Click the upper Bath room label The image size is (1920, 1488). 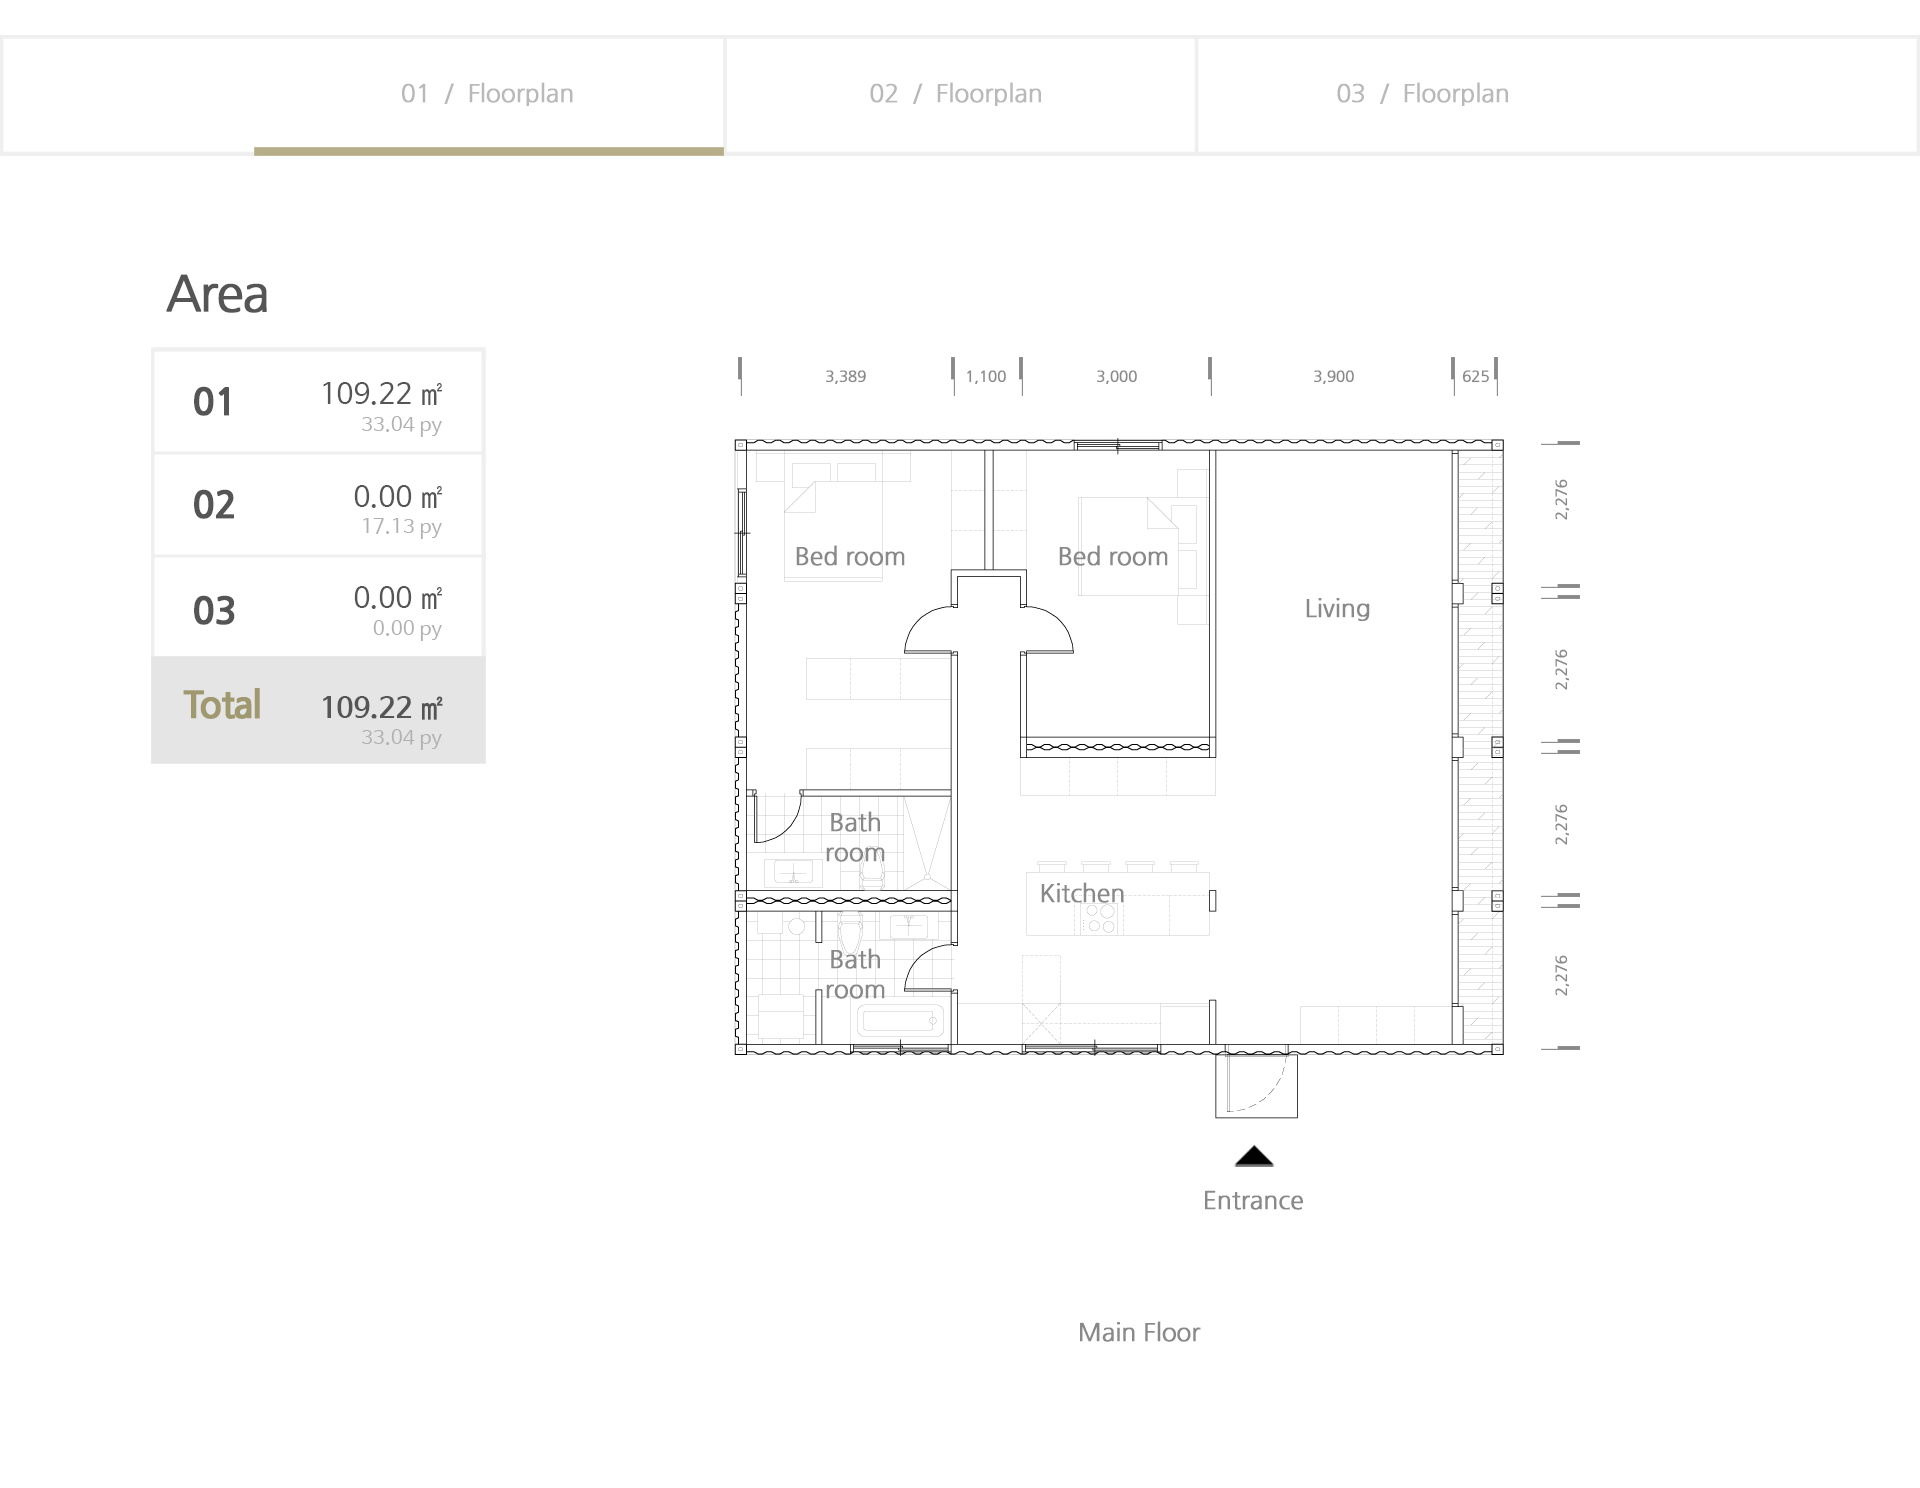855,838
